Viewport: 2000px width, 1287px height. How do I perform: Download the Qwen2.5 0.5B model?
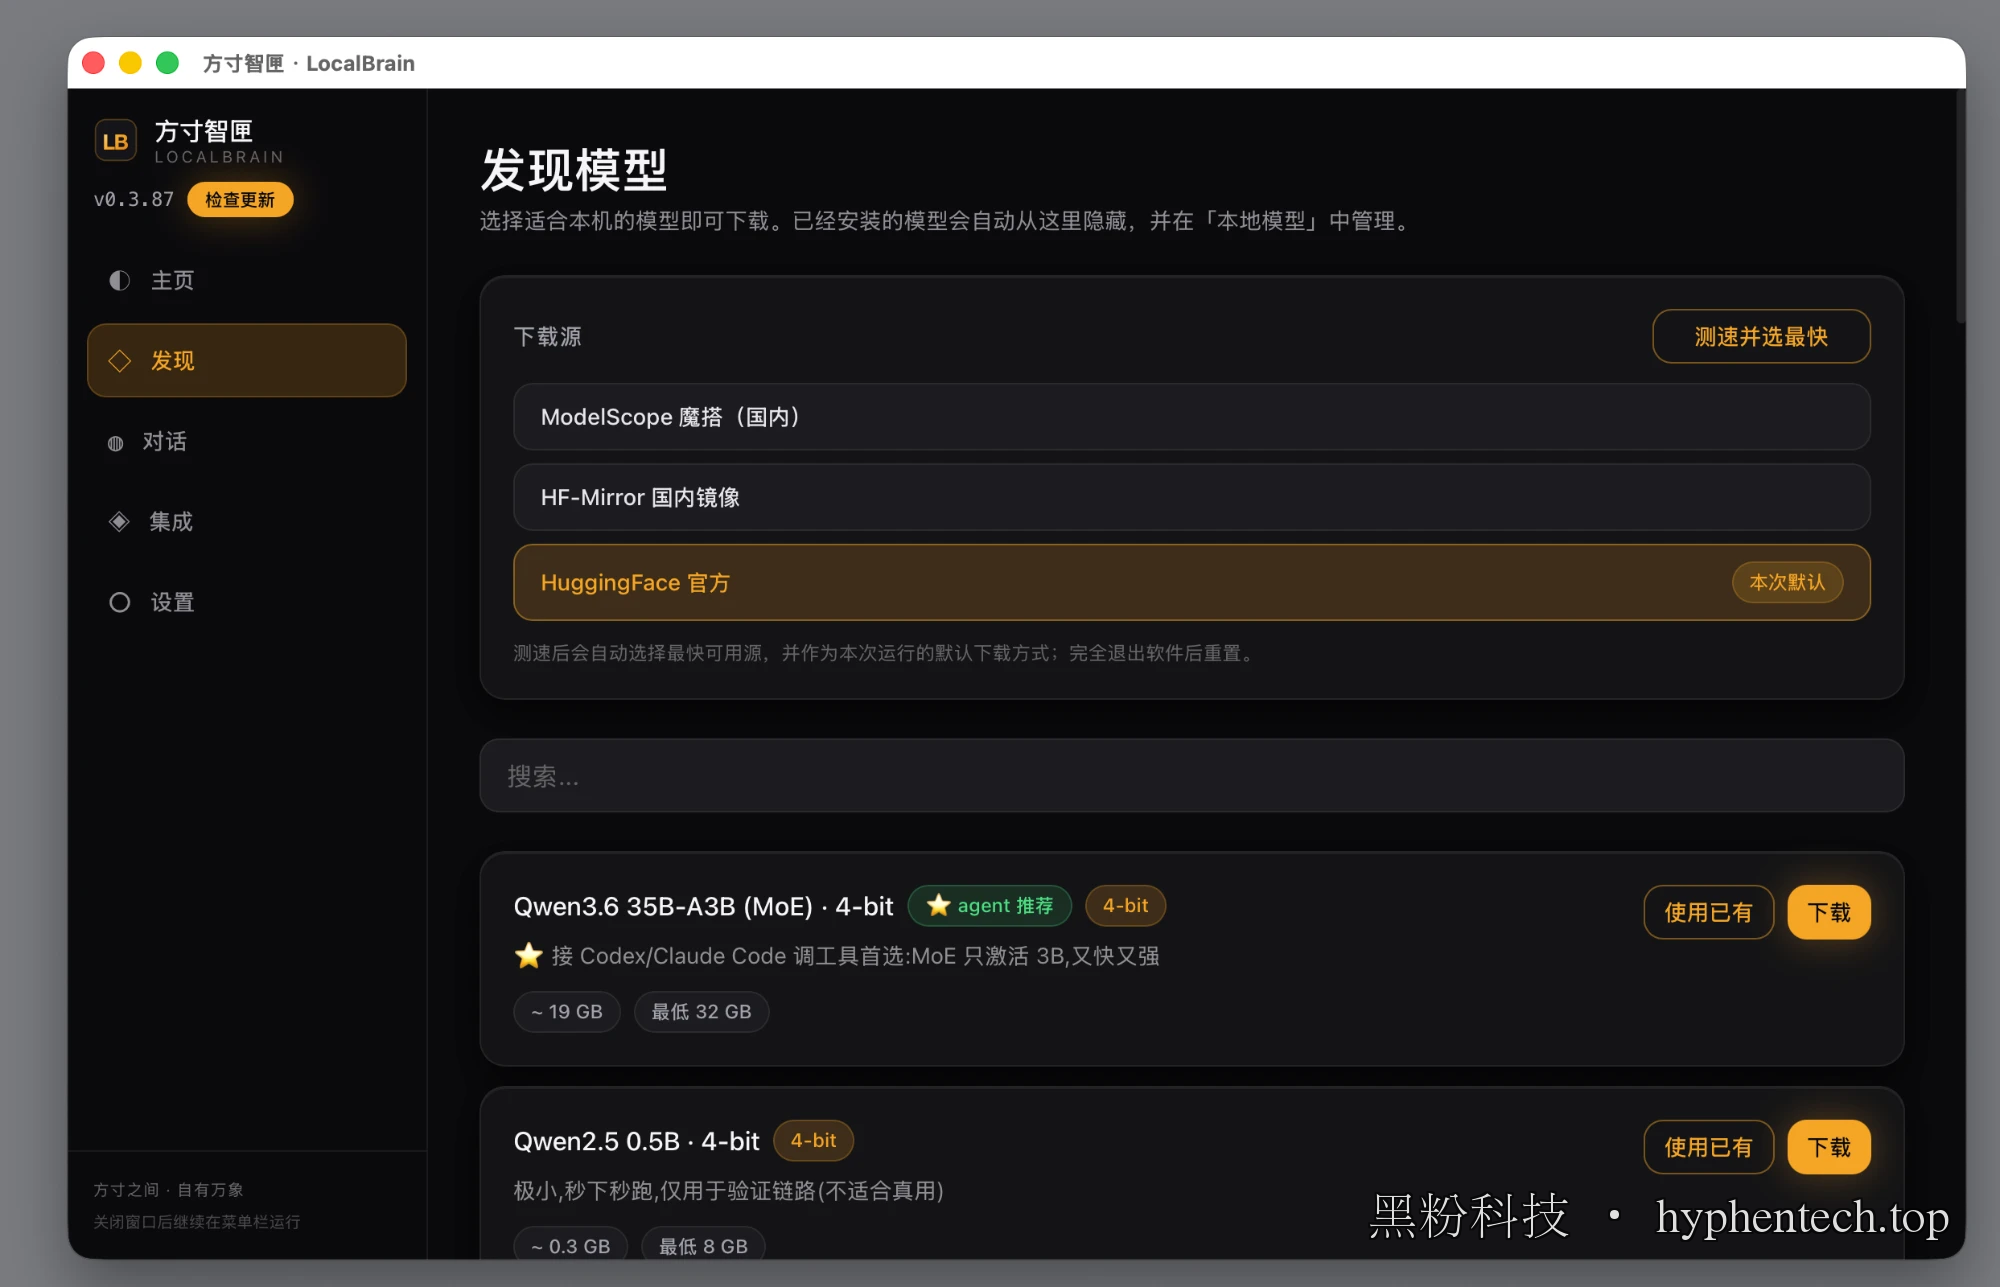coord(1829,1147)
